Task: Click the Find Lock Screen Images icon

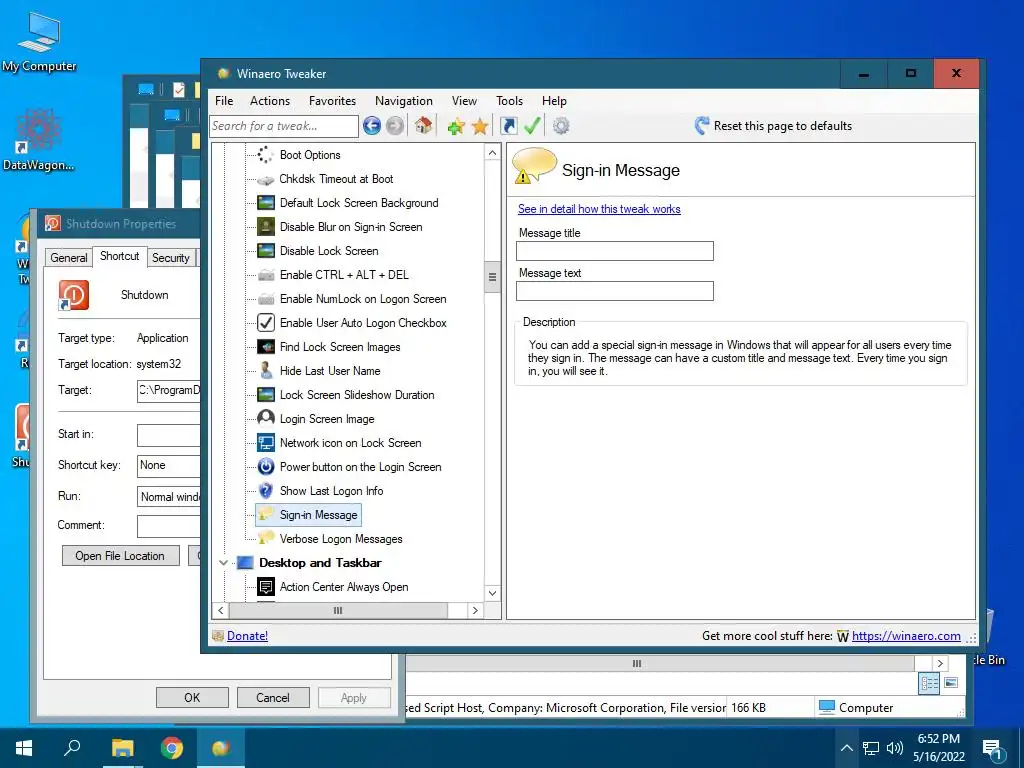Action: point(266,347)
